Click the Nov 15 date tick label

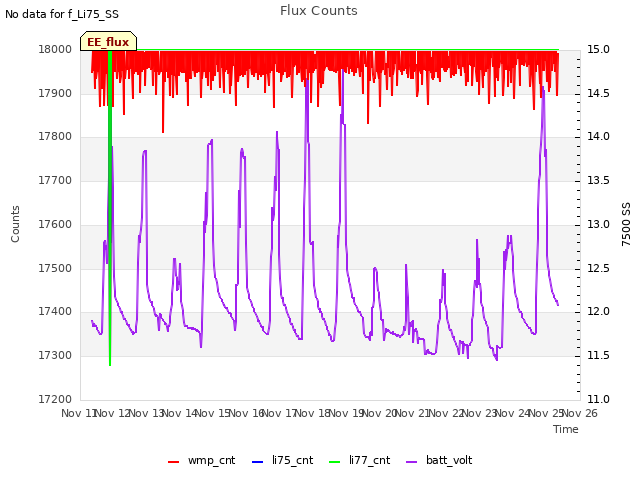[213, 413]
